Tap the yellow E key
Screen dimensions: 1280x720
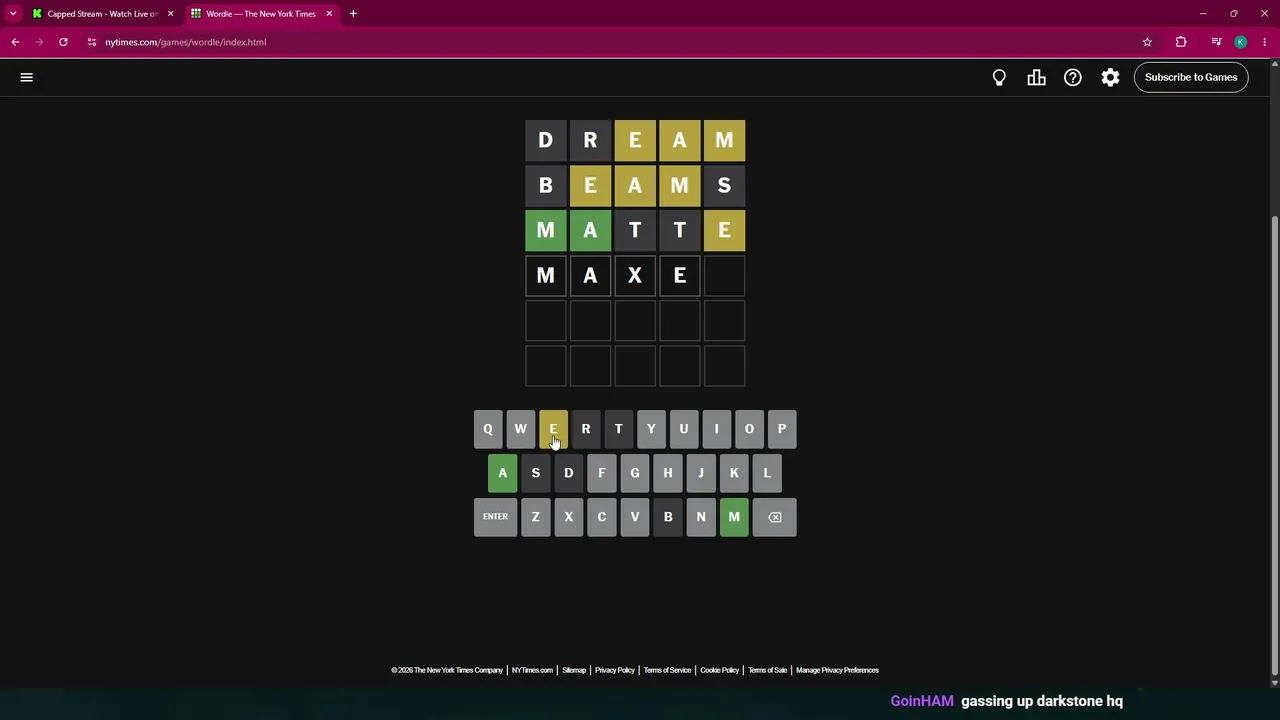coord(553,429)
